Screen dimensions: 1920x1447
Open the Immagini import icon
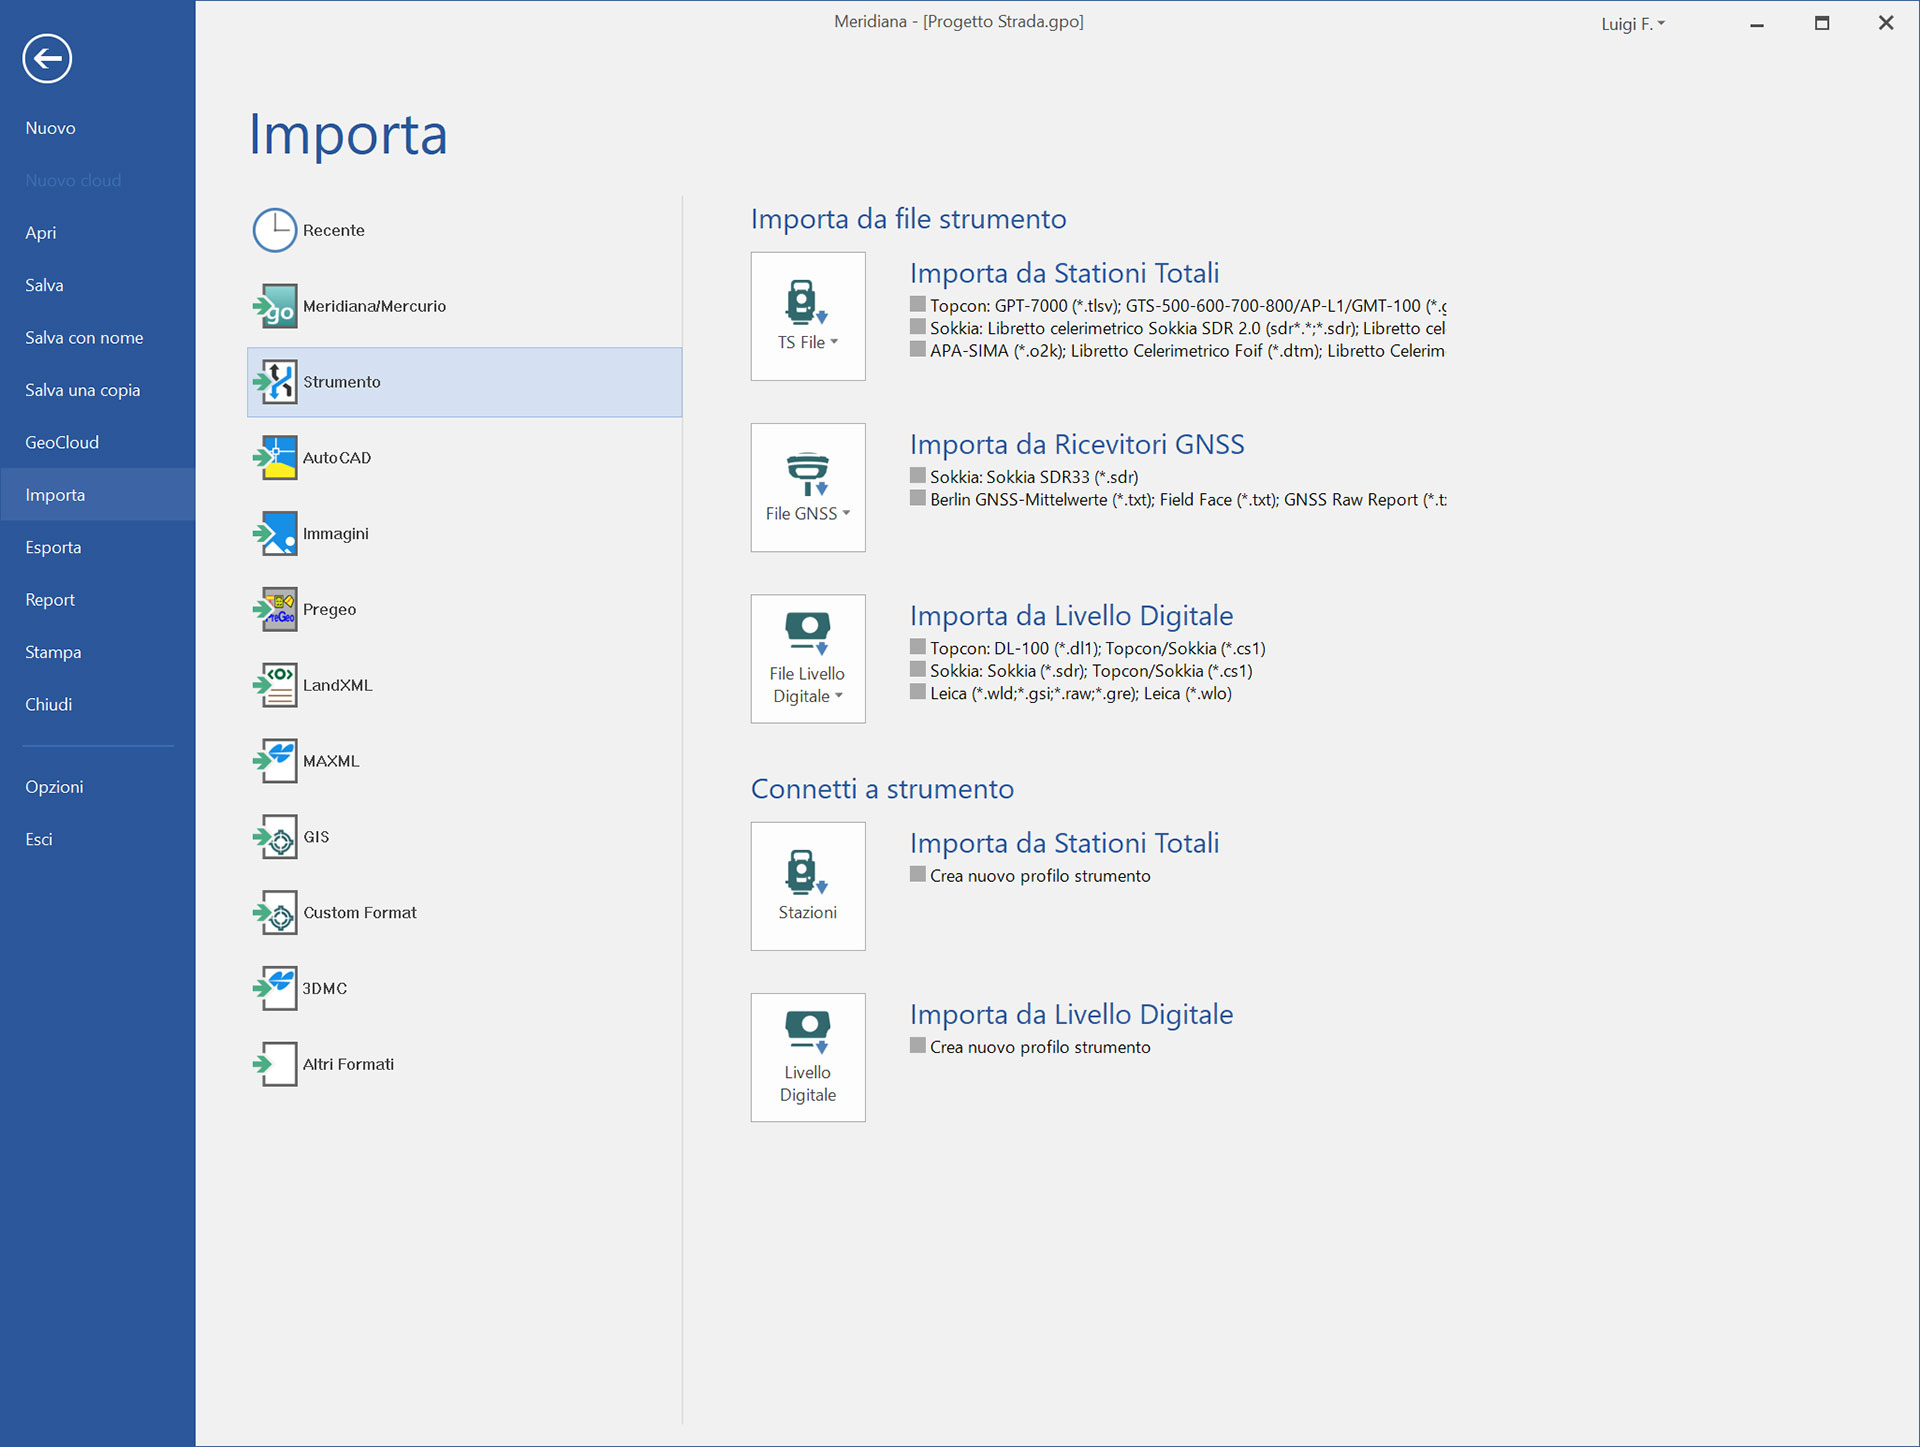(275, 534)
